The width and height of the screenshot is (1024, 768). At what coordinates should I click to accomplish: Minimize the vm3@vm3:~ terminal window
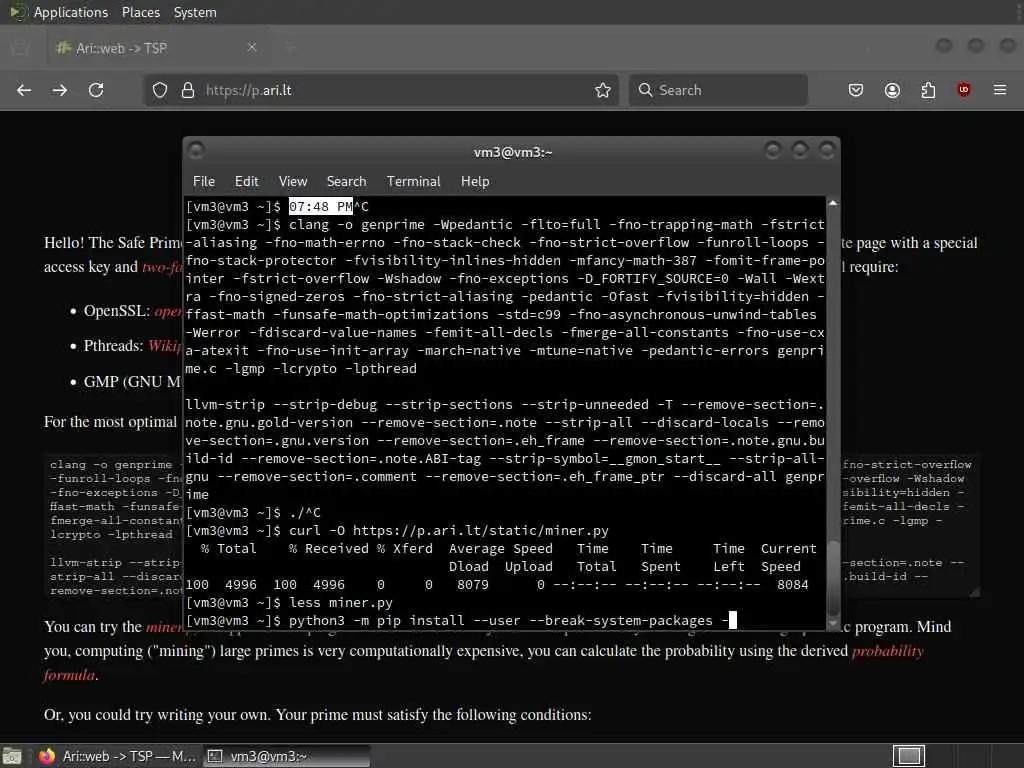tap(773, 151)
